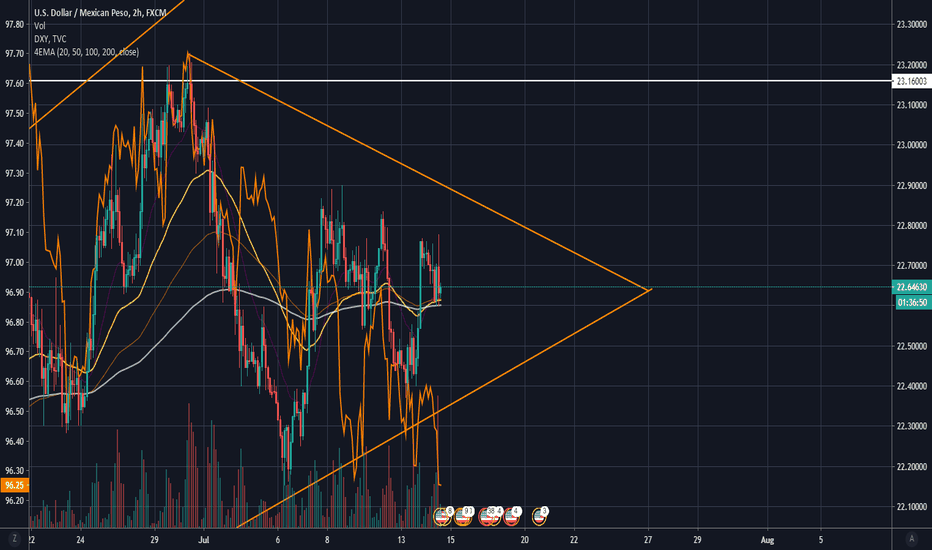Click the timezone 'Z' button at bottom-left

(x=14, y=539)
